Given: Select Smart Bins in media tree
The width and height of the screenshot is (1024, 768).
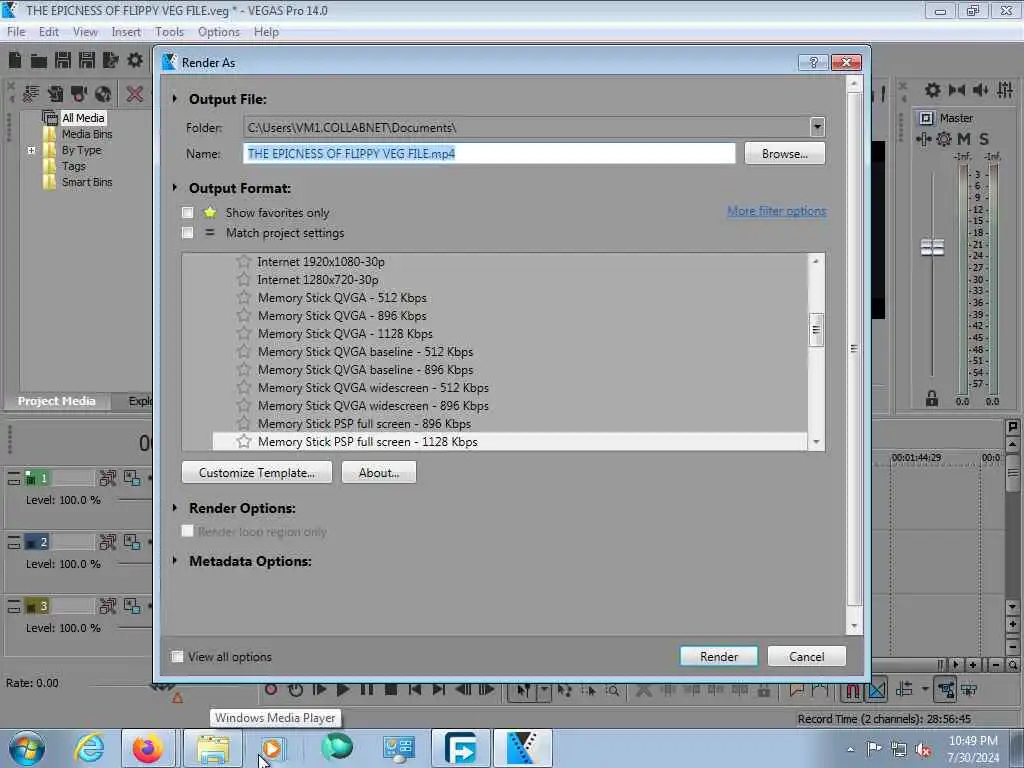Looking at the screenshot, I should (87, 182).
